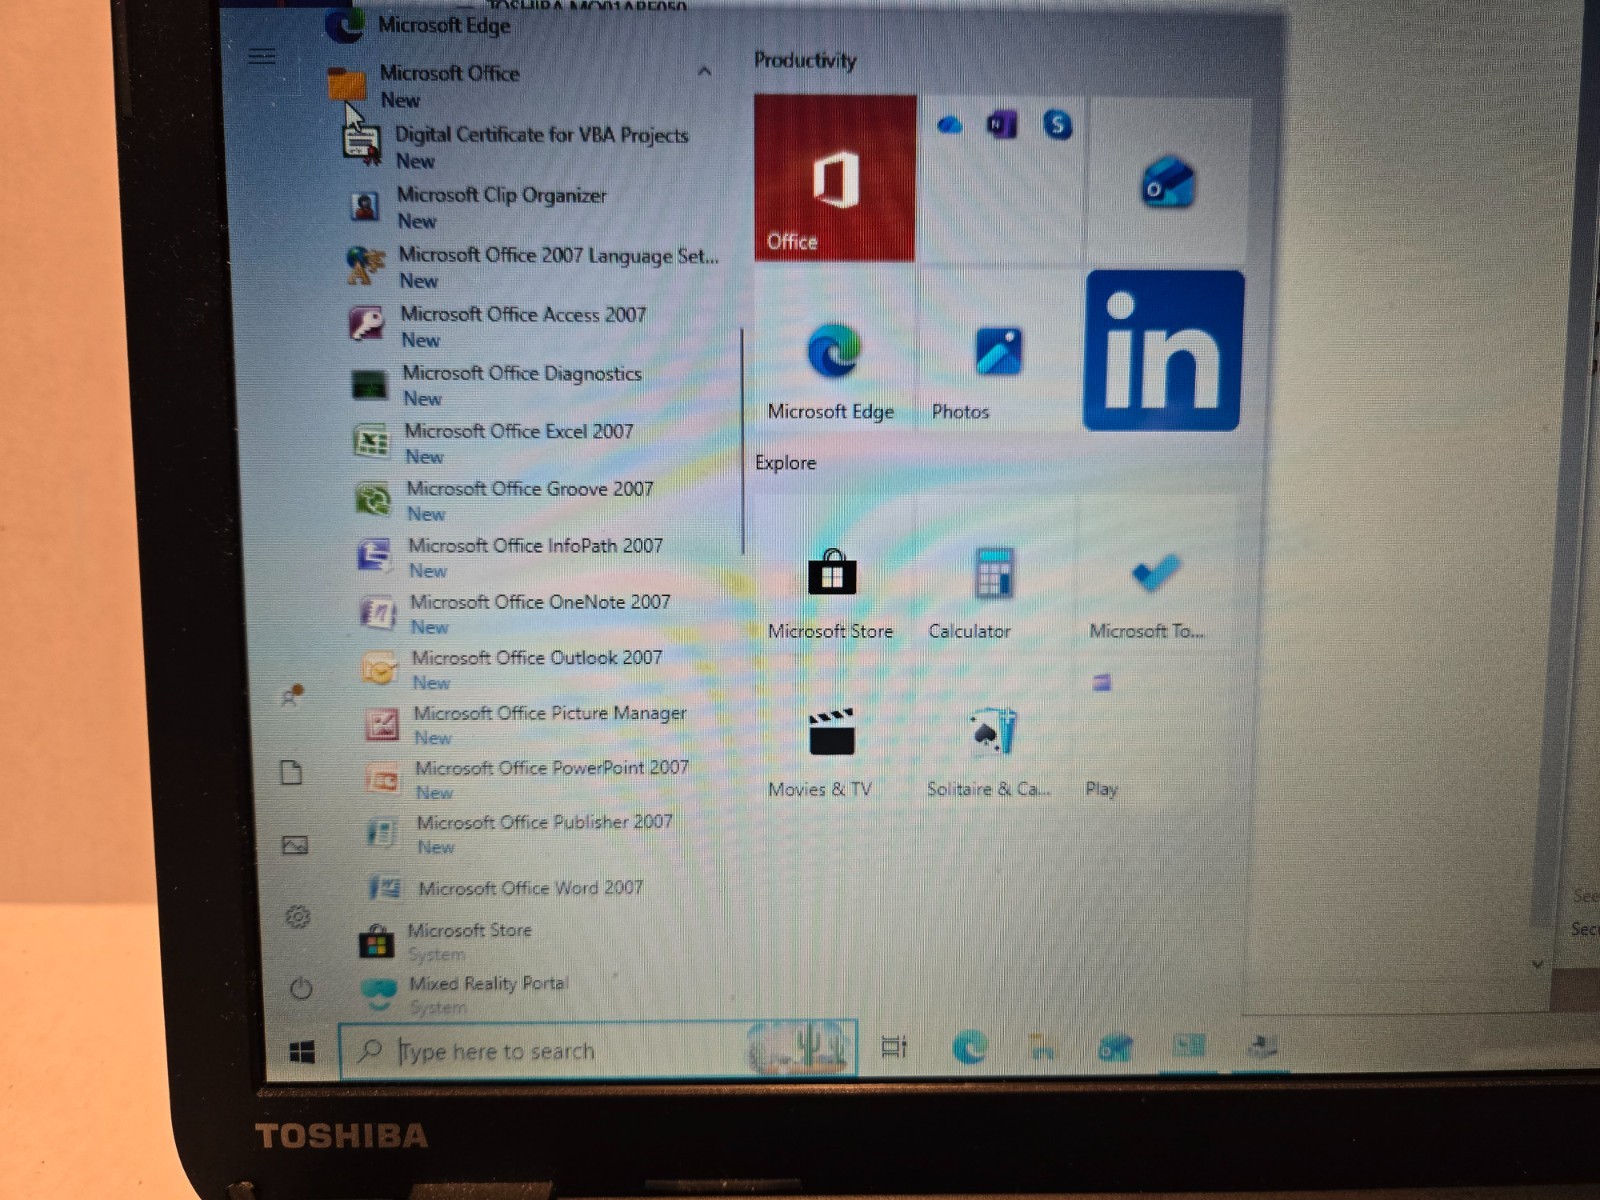Click the Microsoft Office folder icon
The height and width of the screenshot is (1200, 1600).
(347, 83)
